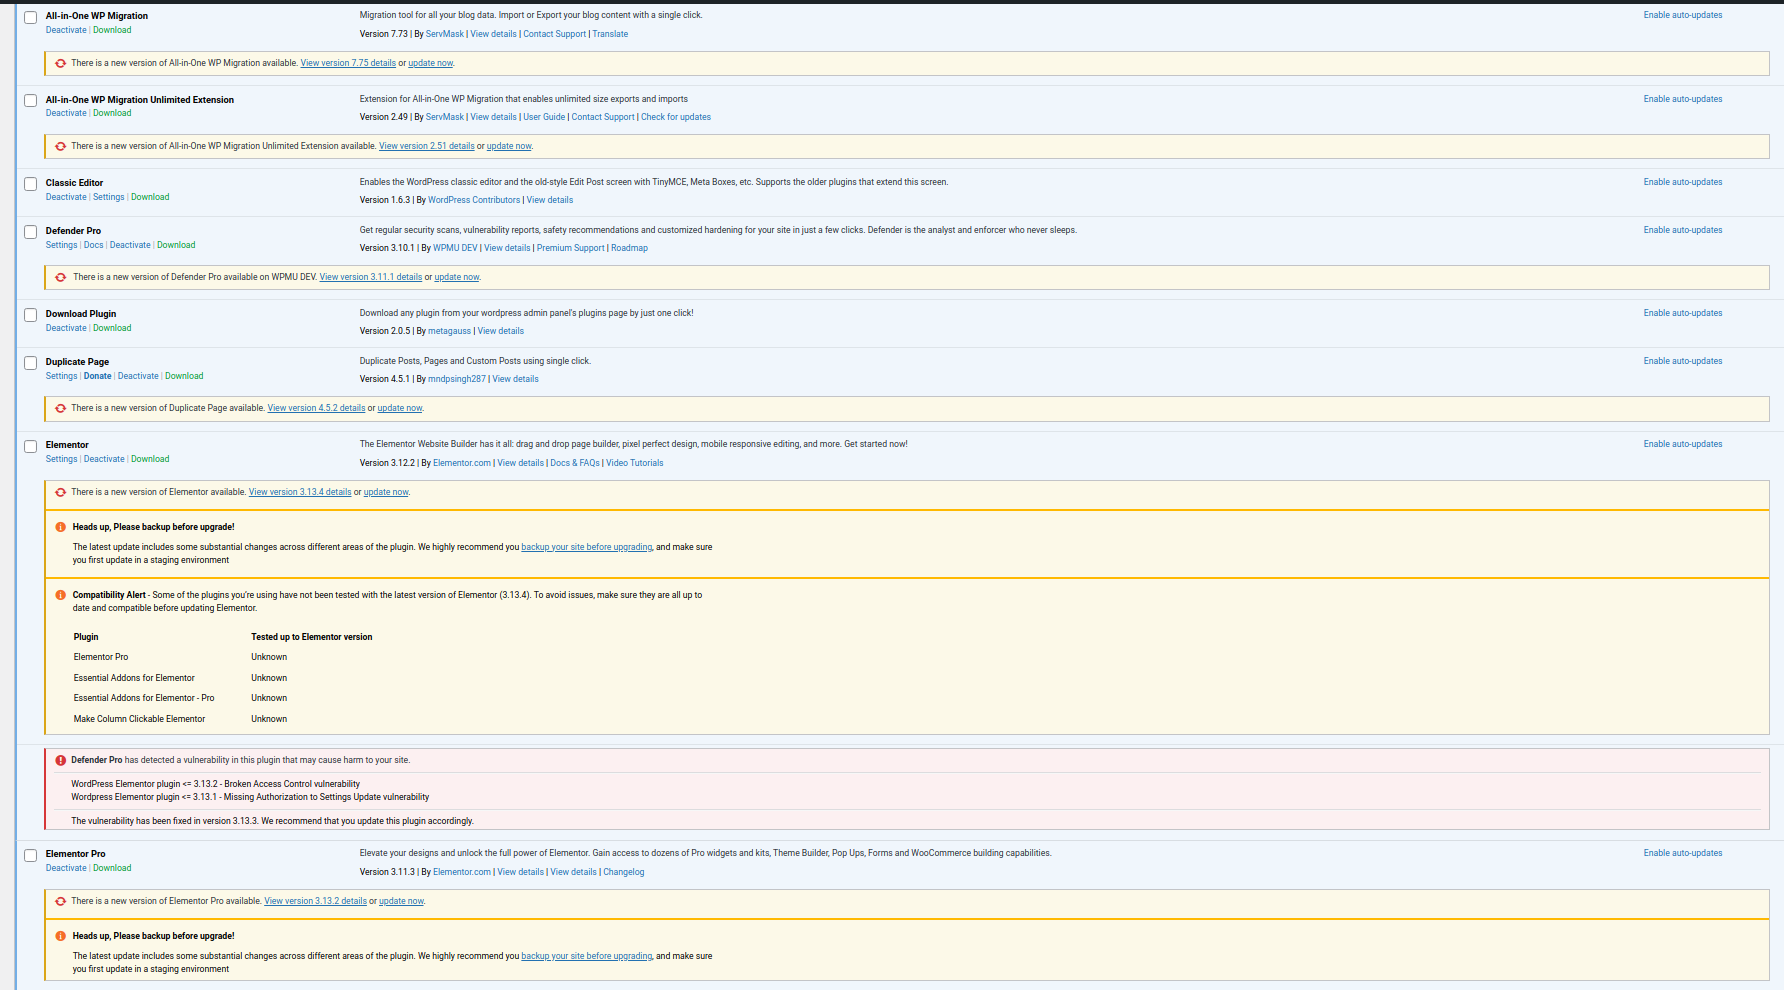The image size is (1784, 990).
Task: Select the Elementor plugin checkbox
Action: coord(31,446)
